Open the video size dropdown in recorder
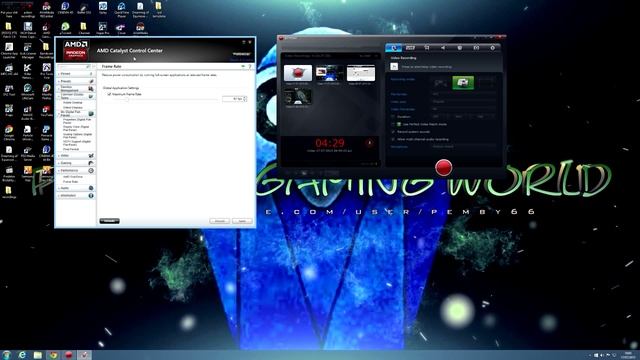 coord(464,102)
